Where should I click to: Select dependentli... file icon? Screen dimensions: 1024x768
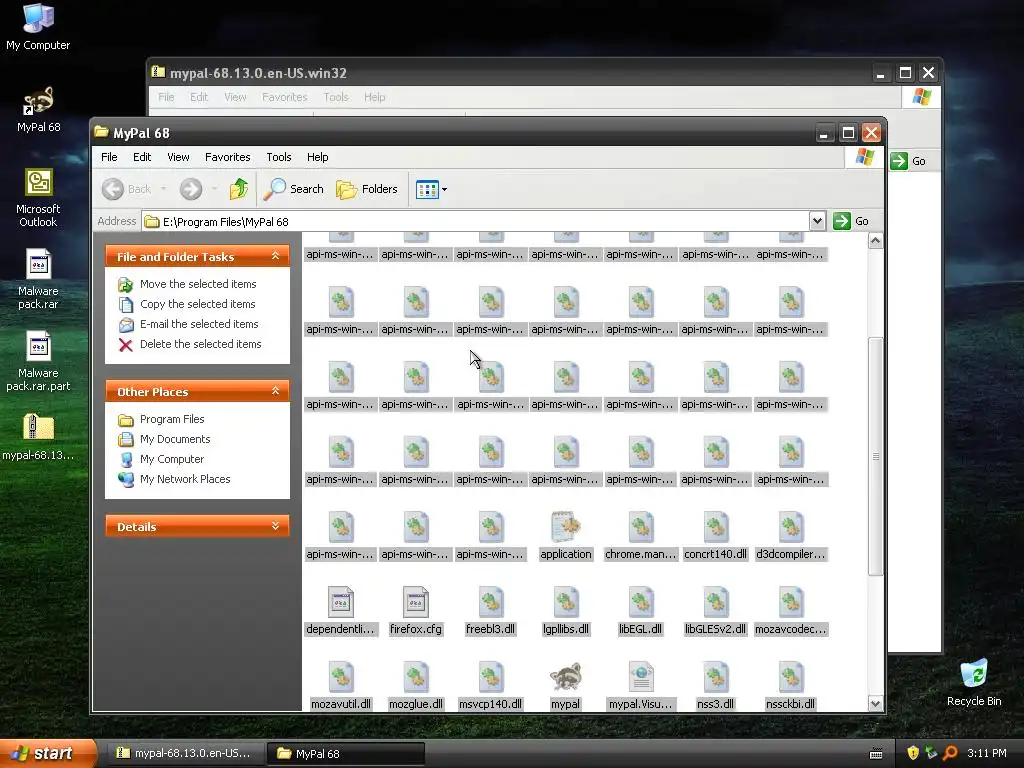[341, 602]
